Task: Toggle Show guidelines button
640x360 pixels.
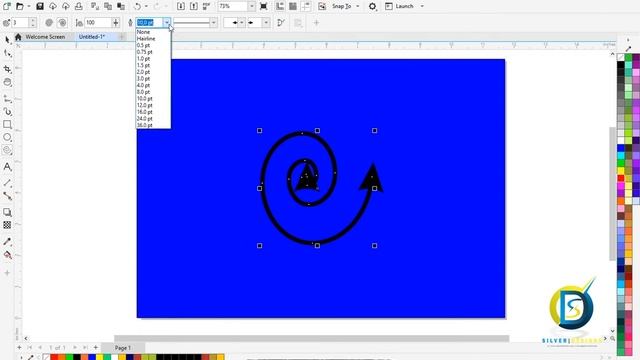Action: click(x=306, y=6)
